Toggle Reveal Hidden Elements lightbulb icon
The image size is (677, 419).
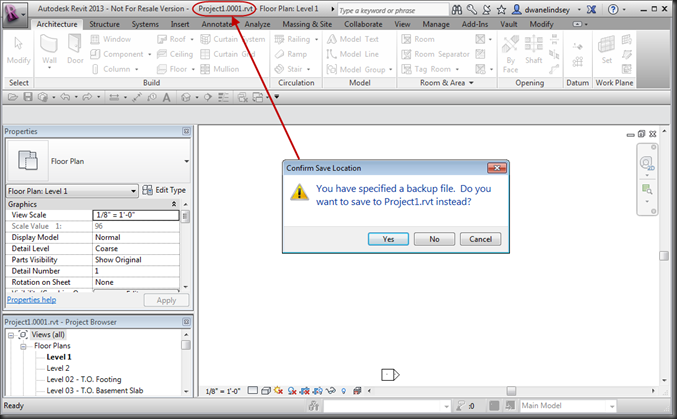point(344,391)
